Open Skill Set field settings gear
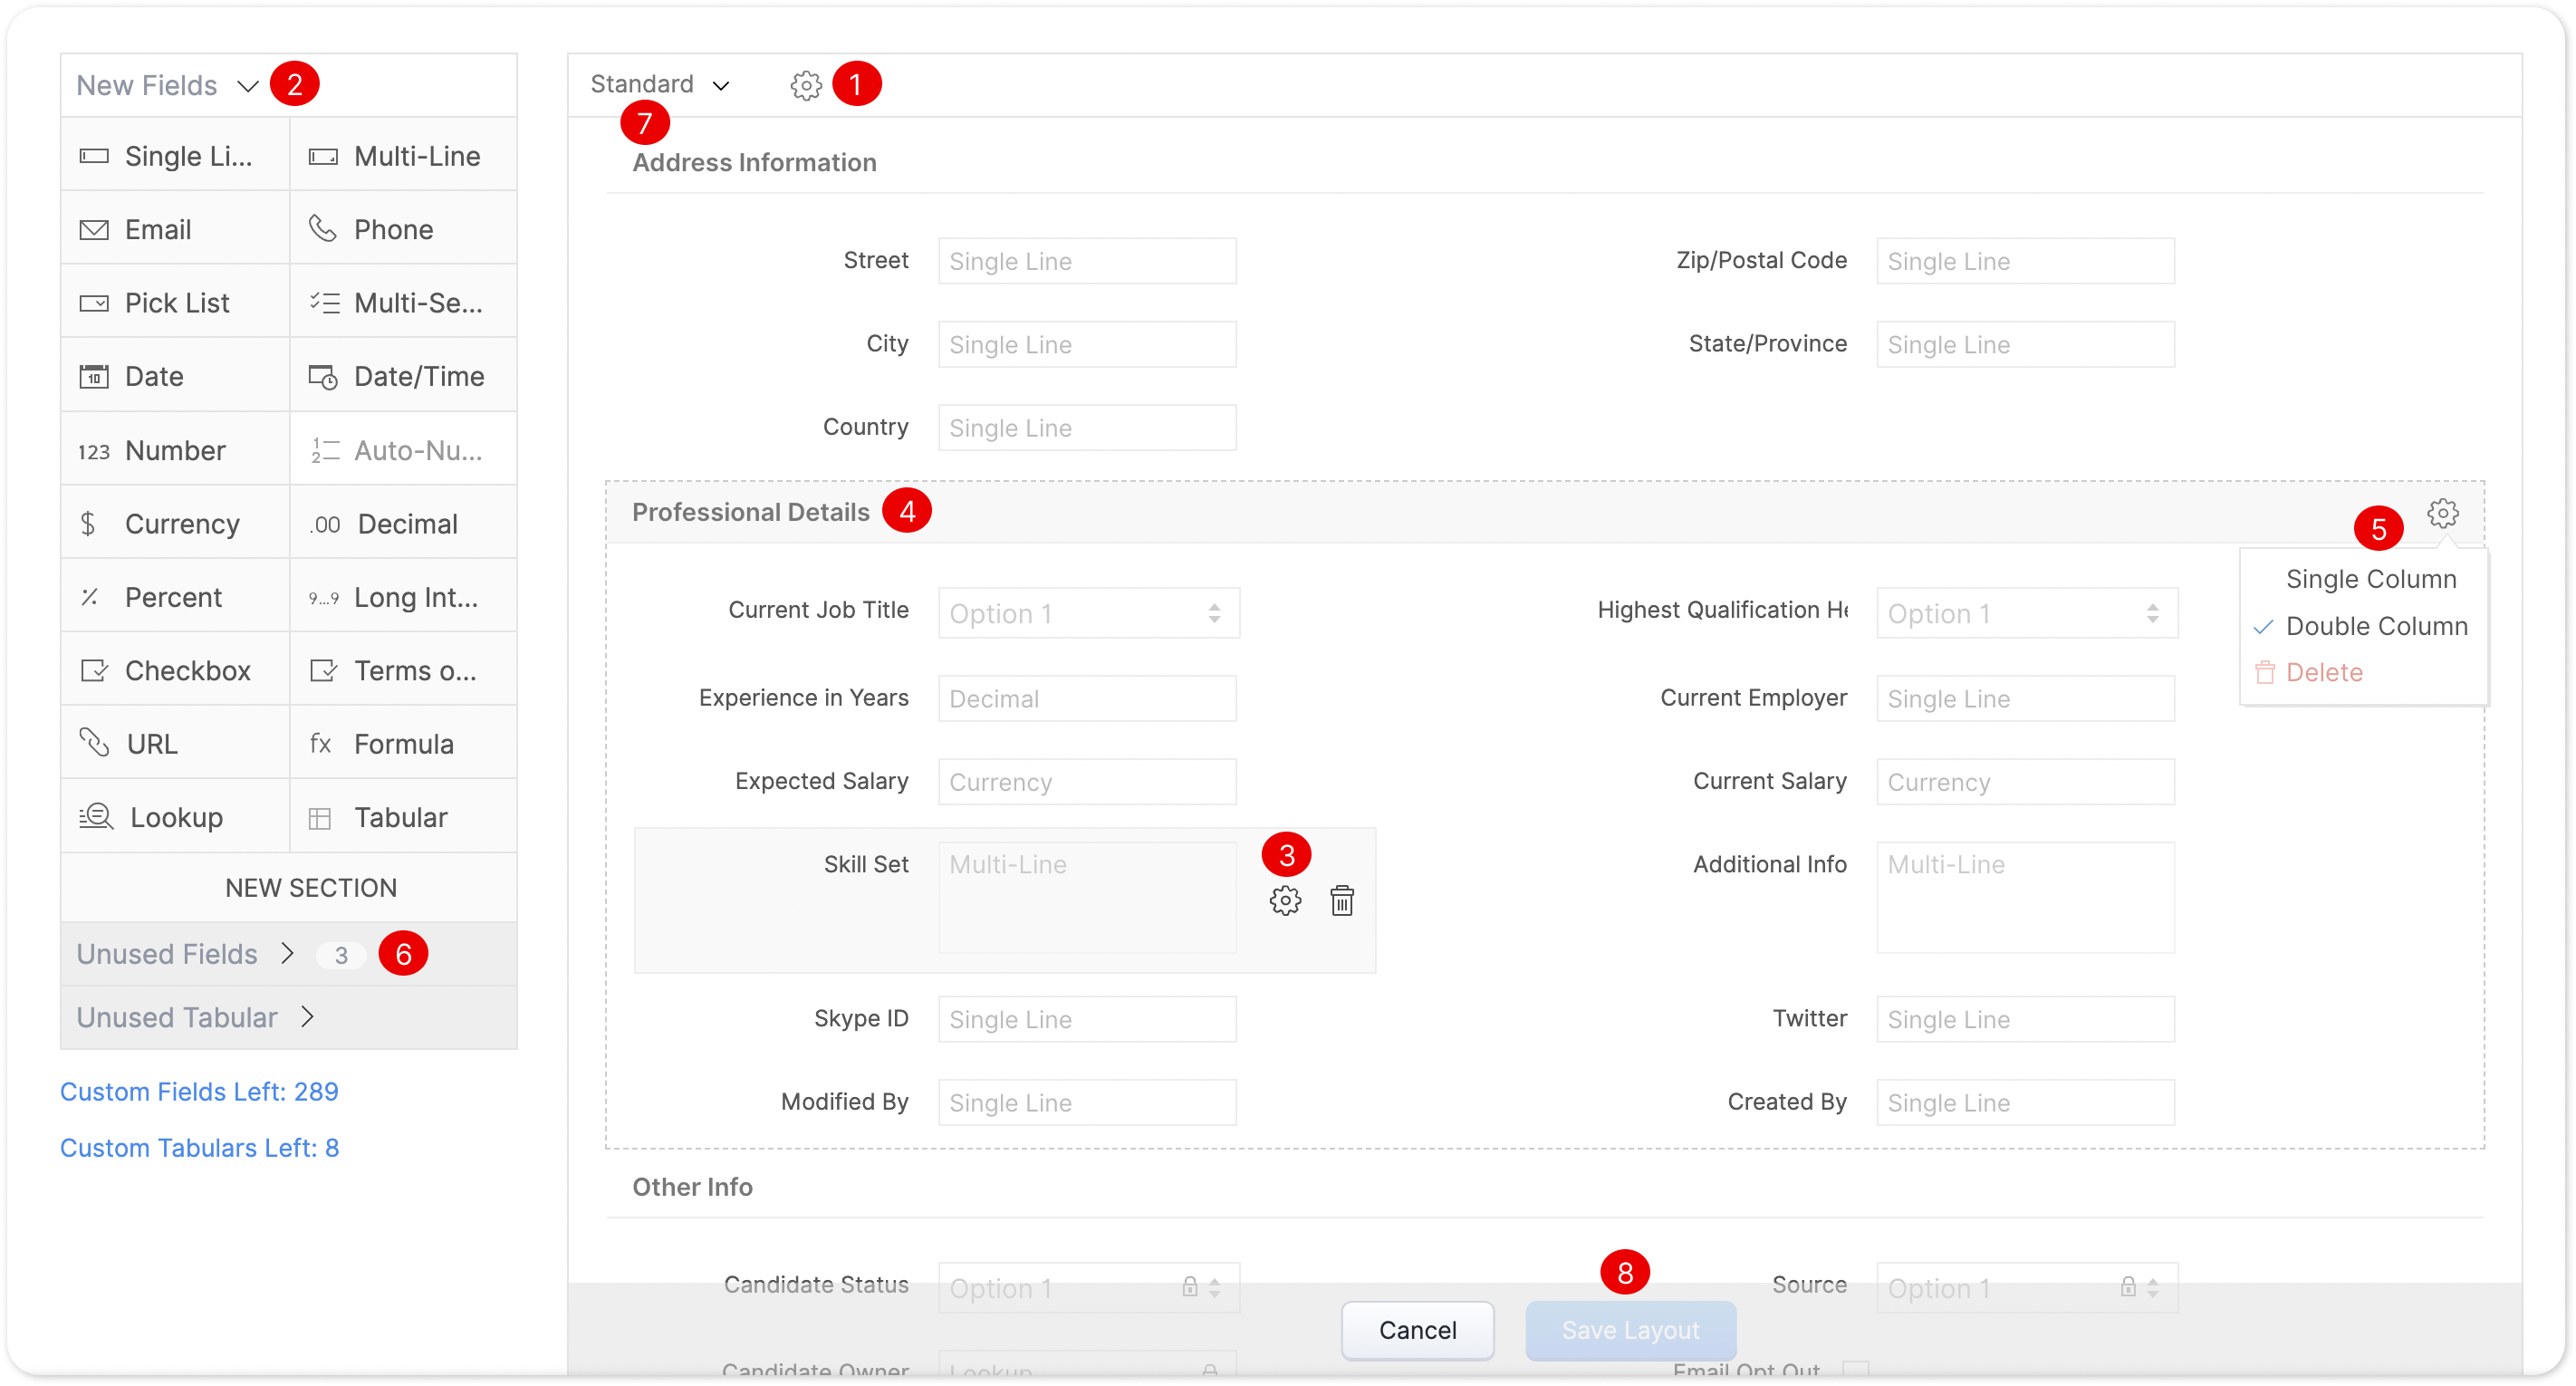The height and width of the screenshot is (1386, 2576). coord(1285,900)
